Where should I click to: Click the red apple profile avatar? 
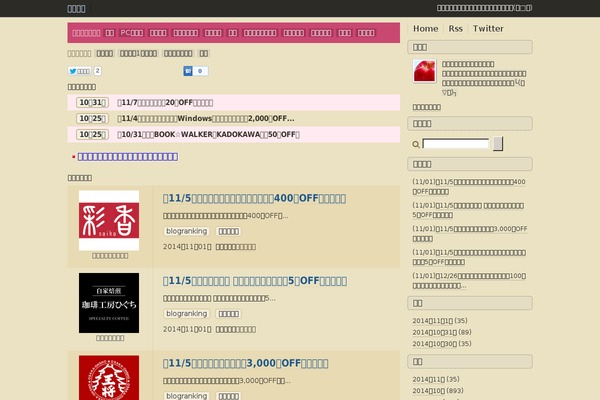point(424,71)
